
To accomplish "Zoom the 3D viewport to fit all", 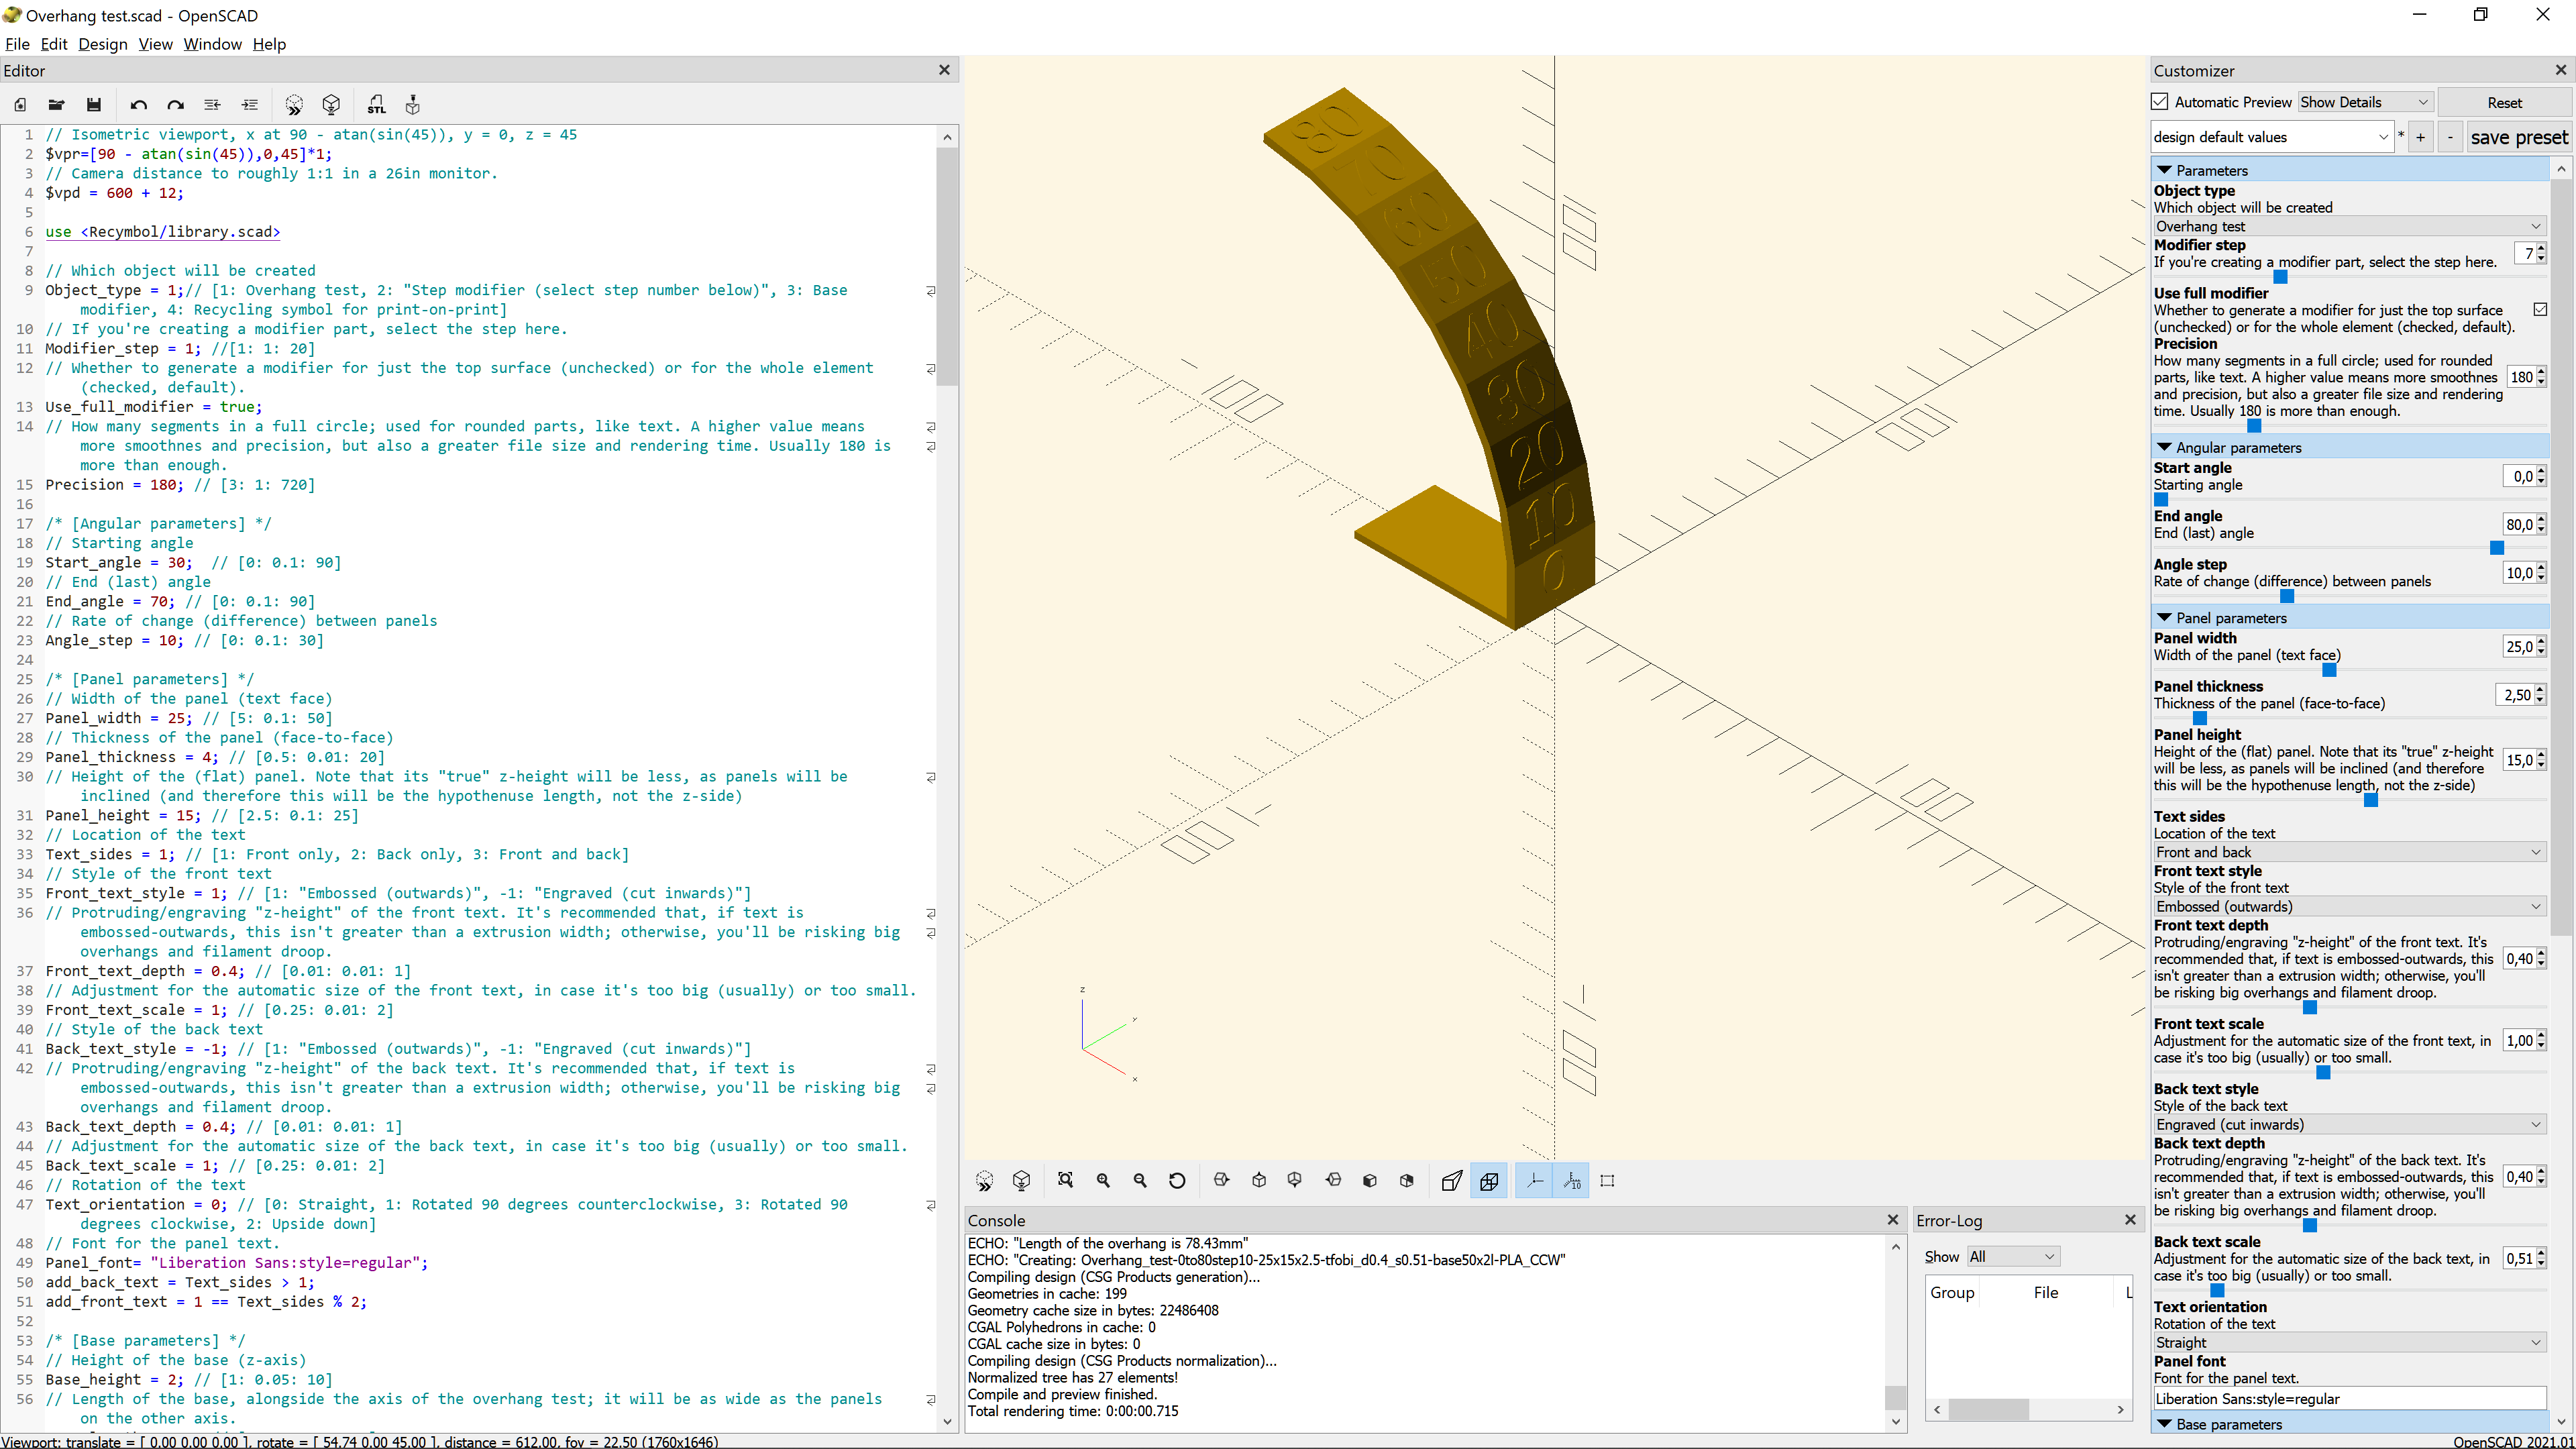I will coord(1066,1181).
